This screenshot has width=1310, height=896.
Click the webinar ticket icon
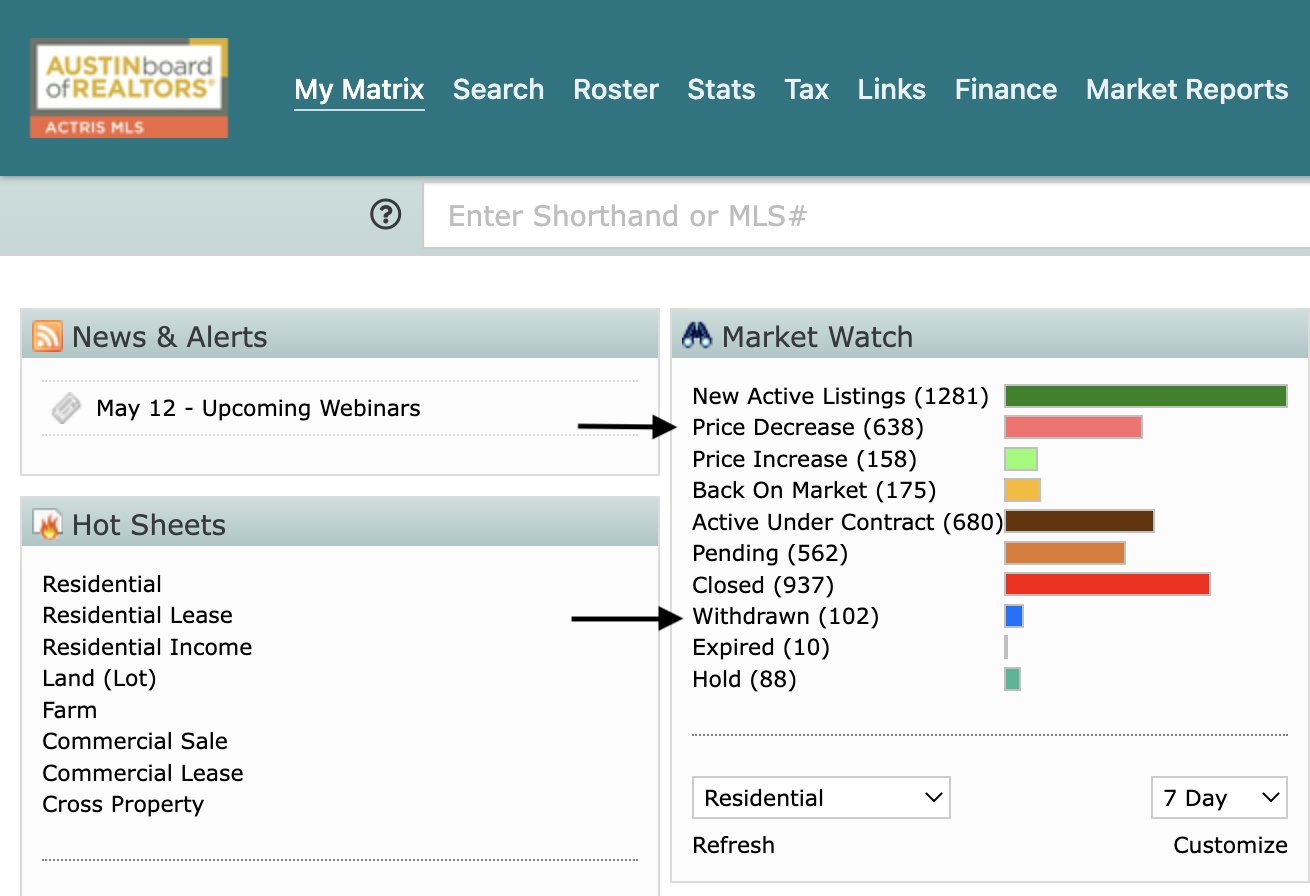point(66,408)
